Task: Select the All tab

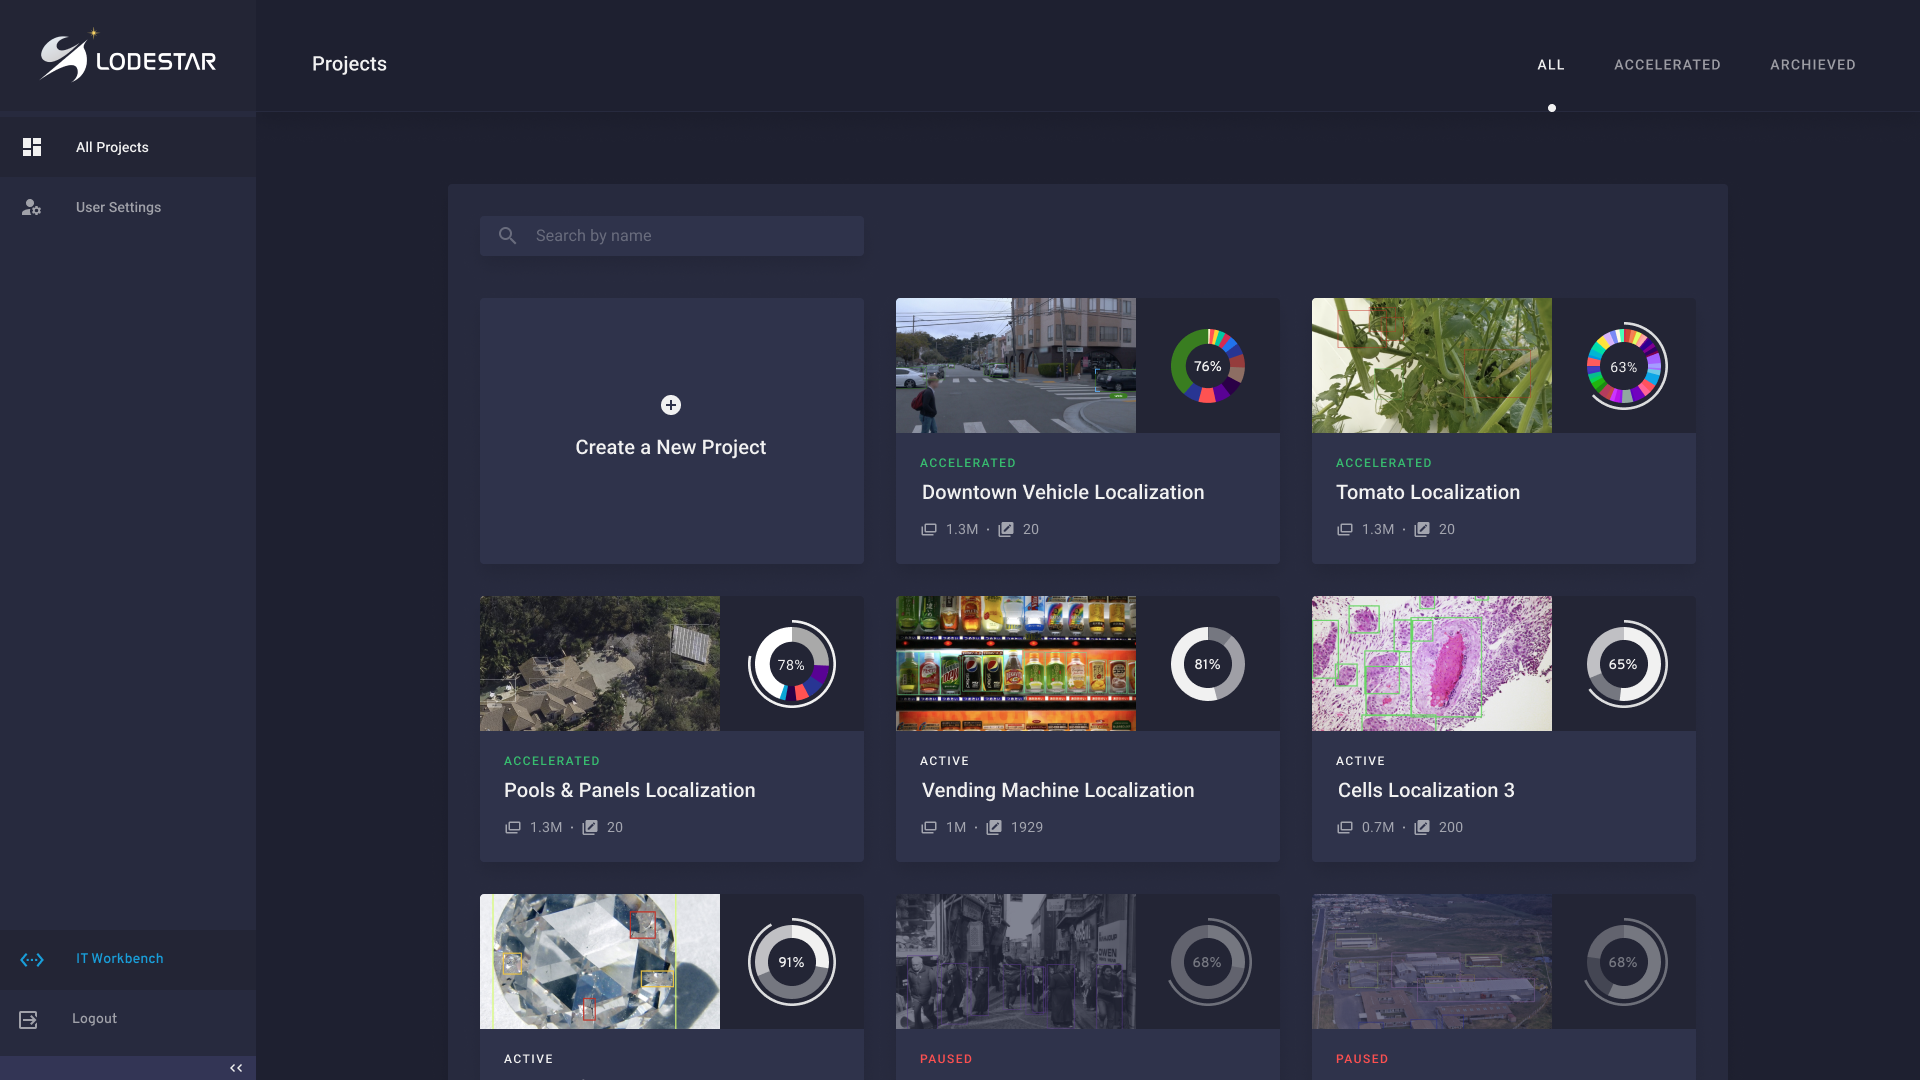Action: tap(1550, 65)
